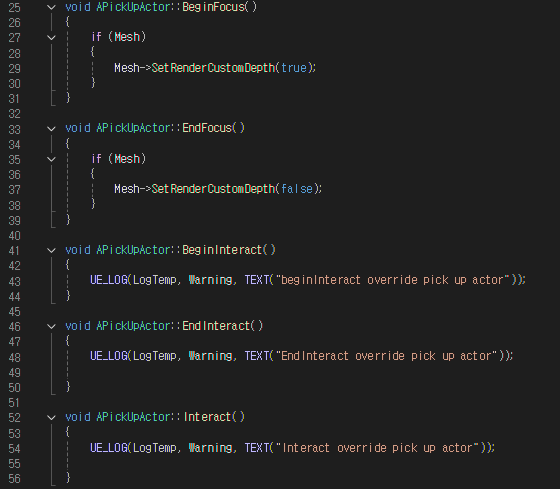Screen dimensions: 560x489
Task: Click the TEXT macro on line 43
Action: (x=257, y=280)
